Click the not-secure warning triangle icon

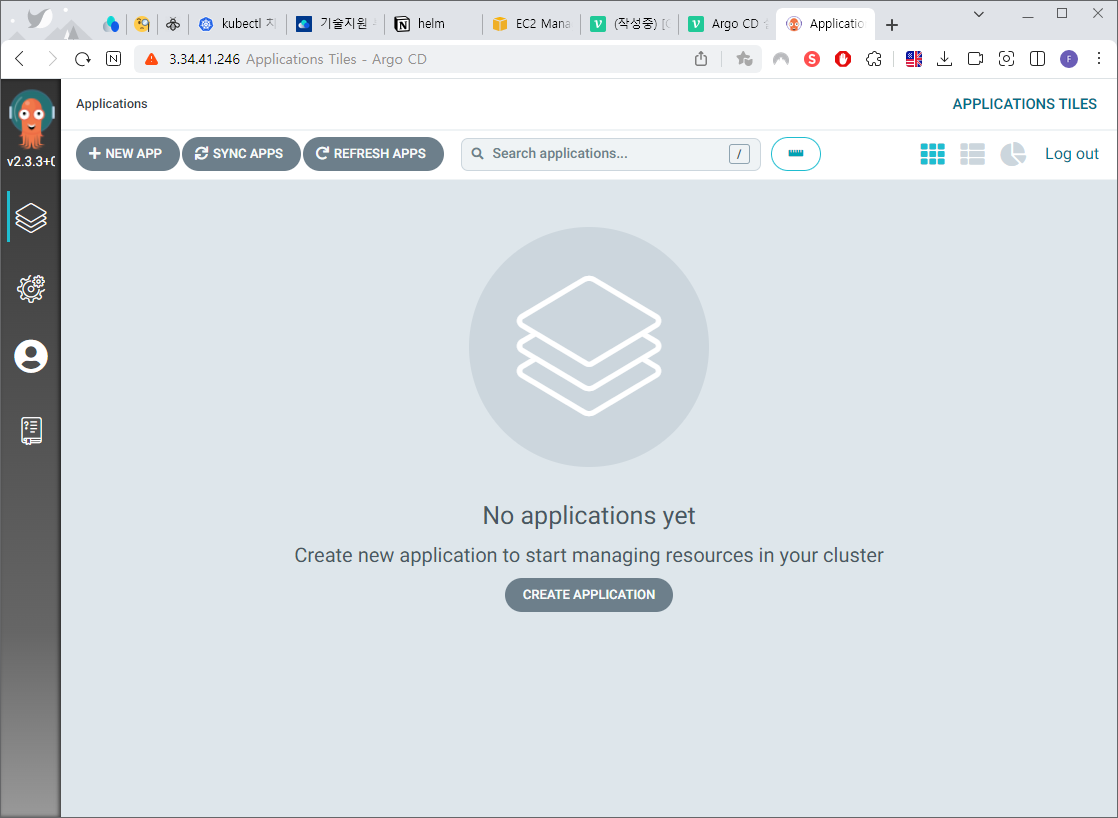click(x=151, y=59)
